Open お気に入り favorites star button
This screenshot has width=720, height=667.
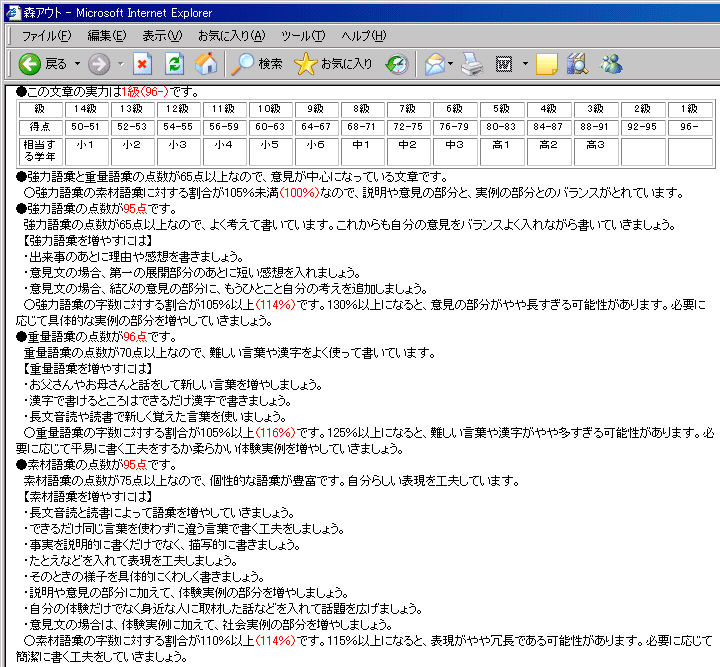pos(333,64)
